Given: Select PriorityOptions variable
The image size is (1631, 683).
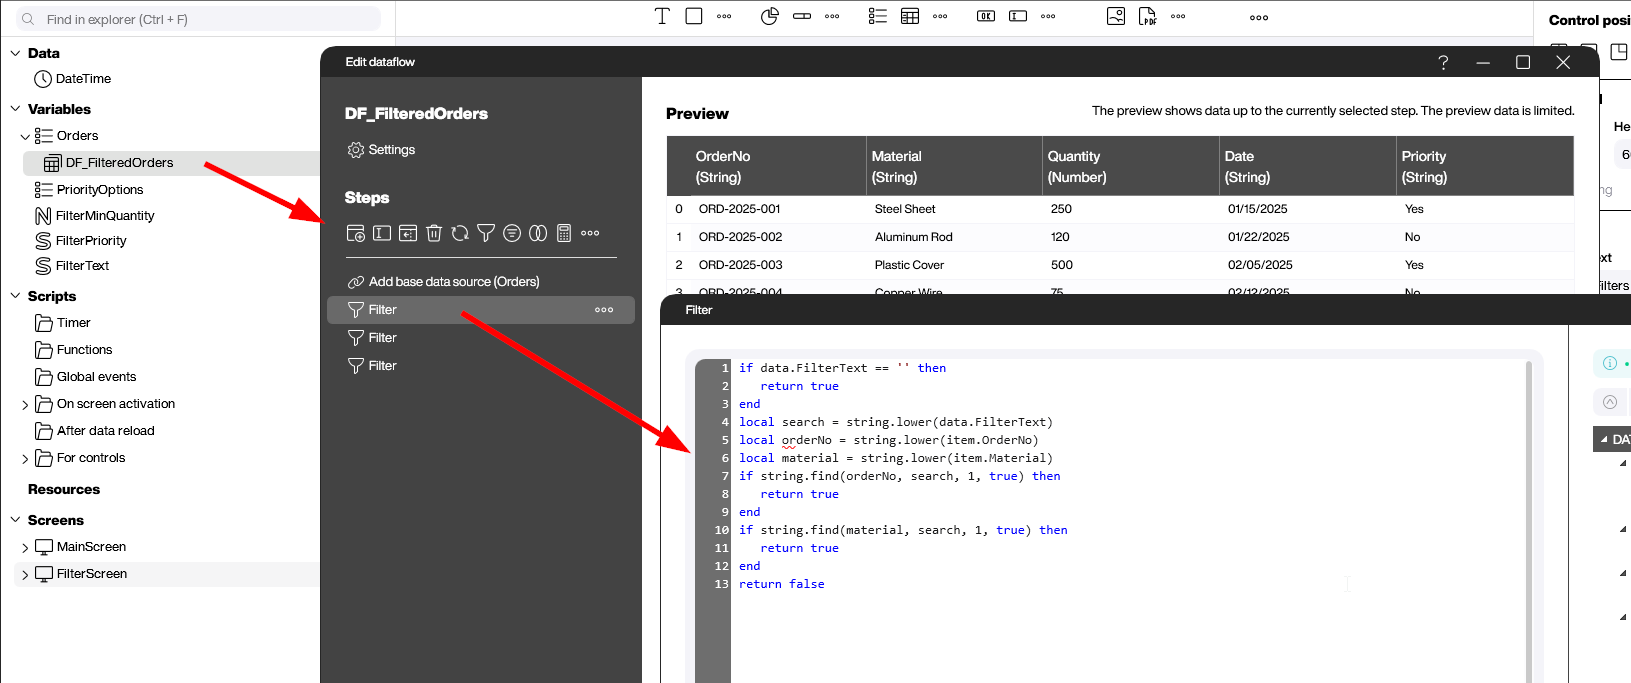Looking at the screenshot, I should [x=99, y=190].
